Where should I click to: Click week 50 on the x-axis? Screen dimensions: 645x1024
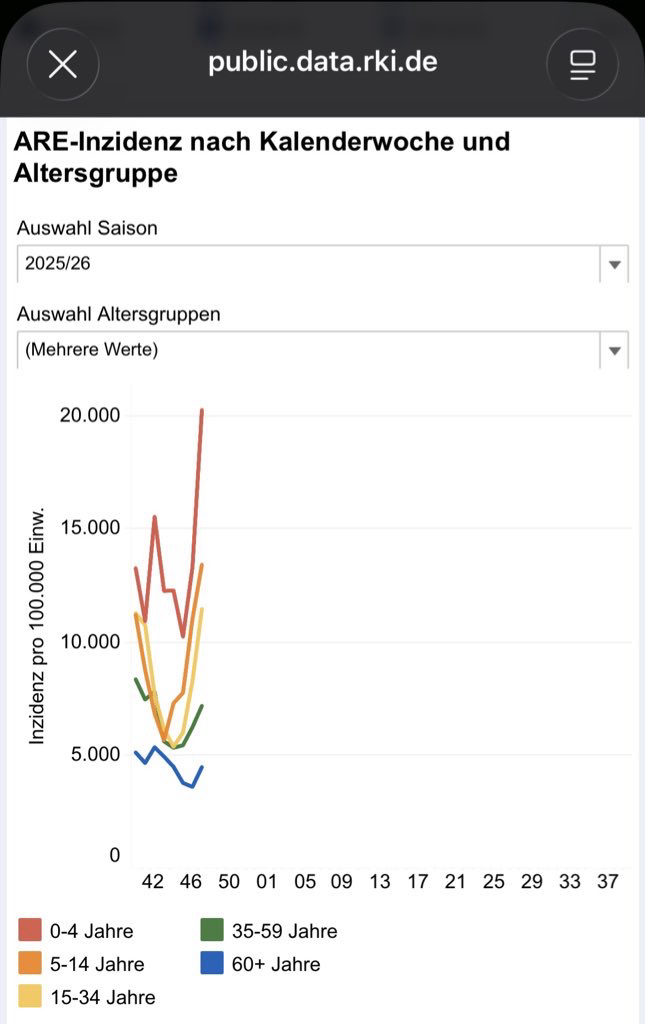(x=229, y=882)
